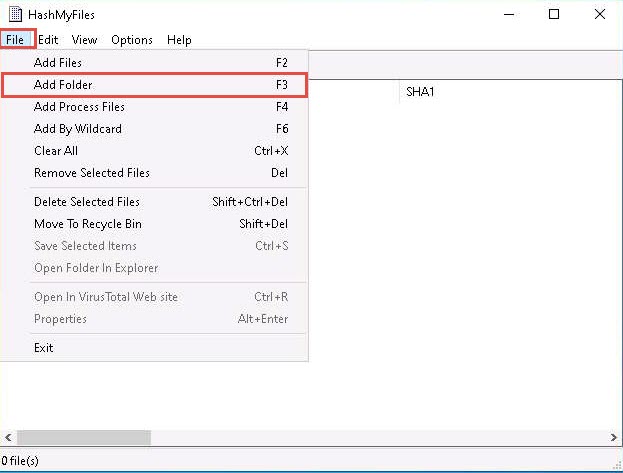Open the Edit menu
Screen dimensions: 623x473
48,40
